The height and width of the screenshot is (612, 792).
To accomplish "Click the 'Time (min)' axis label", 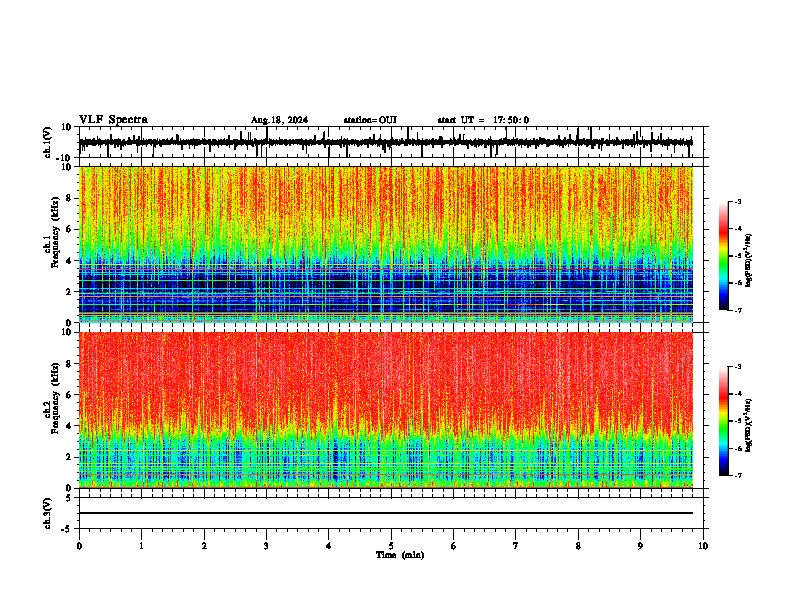I will click(x=400, y=555).
